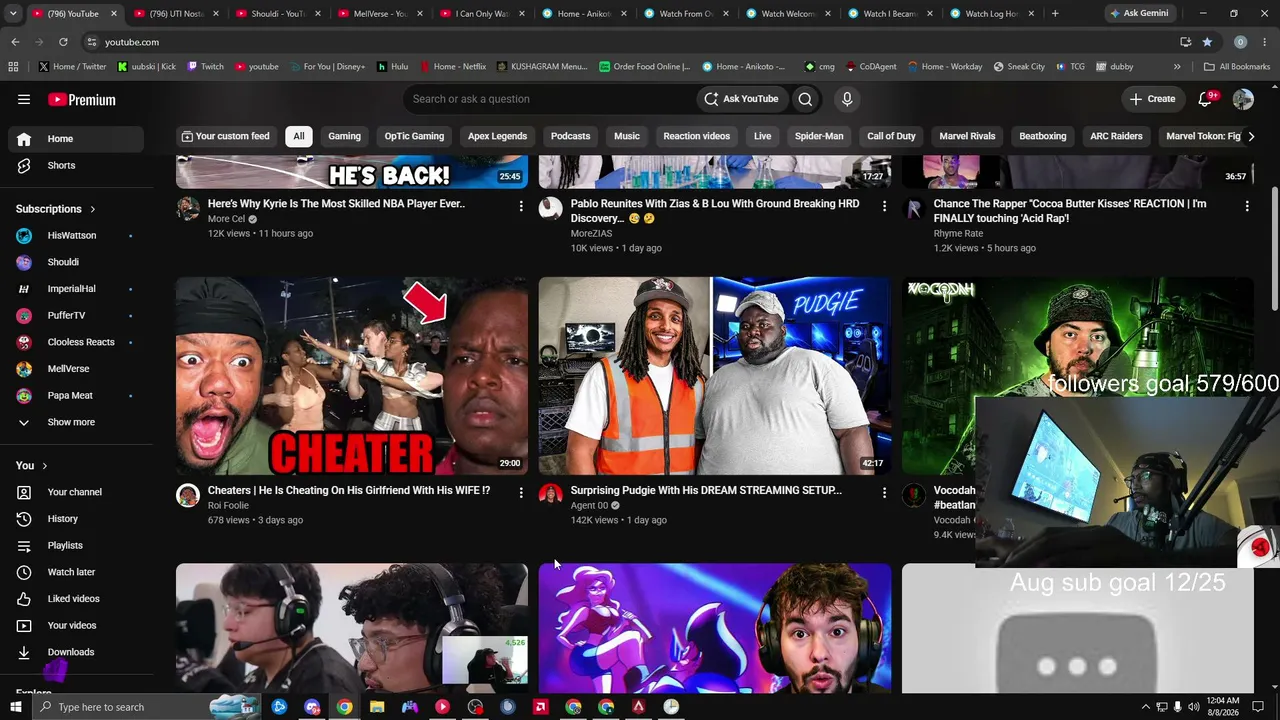Open the YouTube notifications bell

pyautogui.click(x=1206, y=99)
